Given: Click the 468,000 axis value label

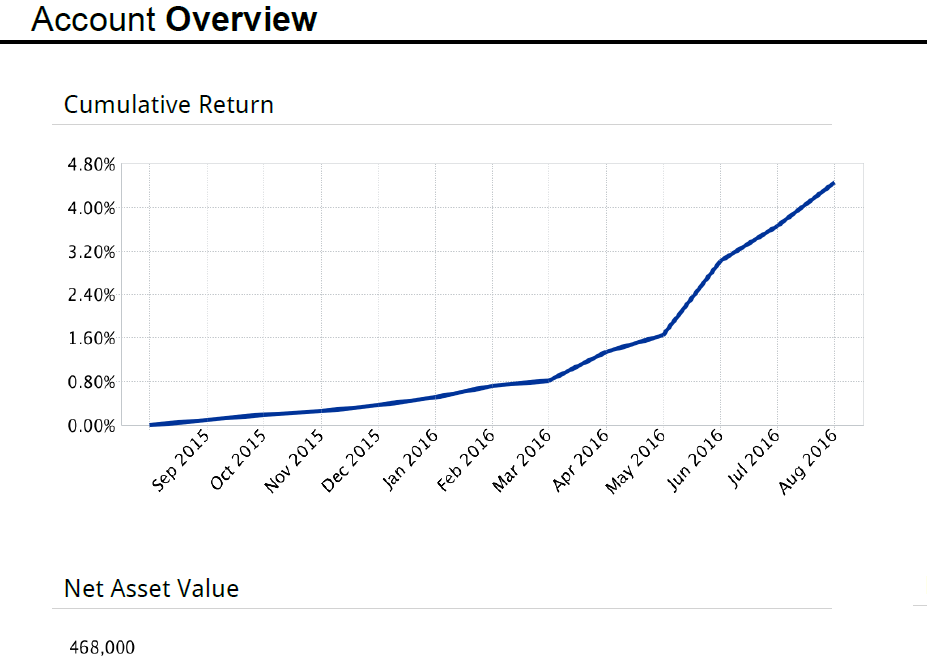Looking at the screenshot, I should 102,648.
